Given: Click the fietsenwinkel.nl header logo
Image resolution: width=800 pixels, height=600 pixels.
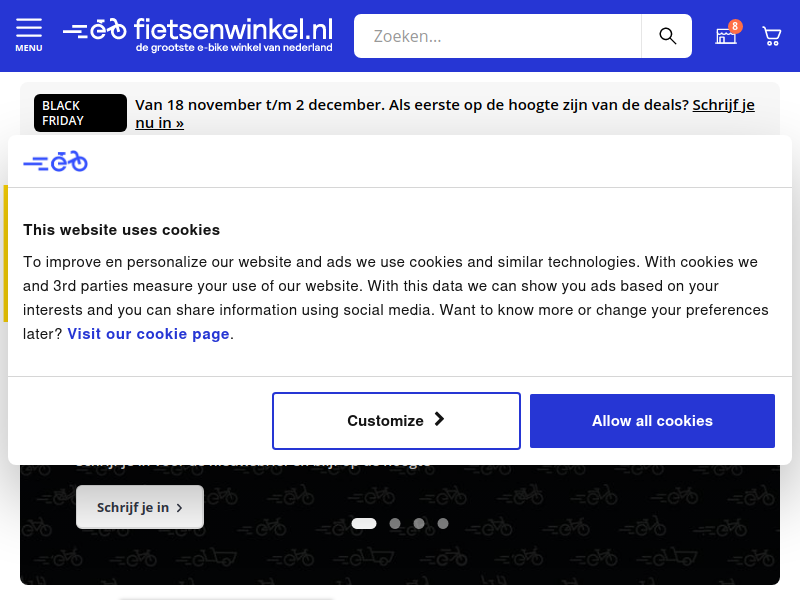Looking at the screenshot, I should tap(198, 35).
